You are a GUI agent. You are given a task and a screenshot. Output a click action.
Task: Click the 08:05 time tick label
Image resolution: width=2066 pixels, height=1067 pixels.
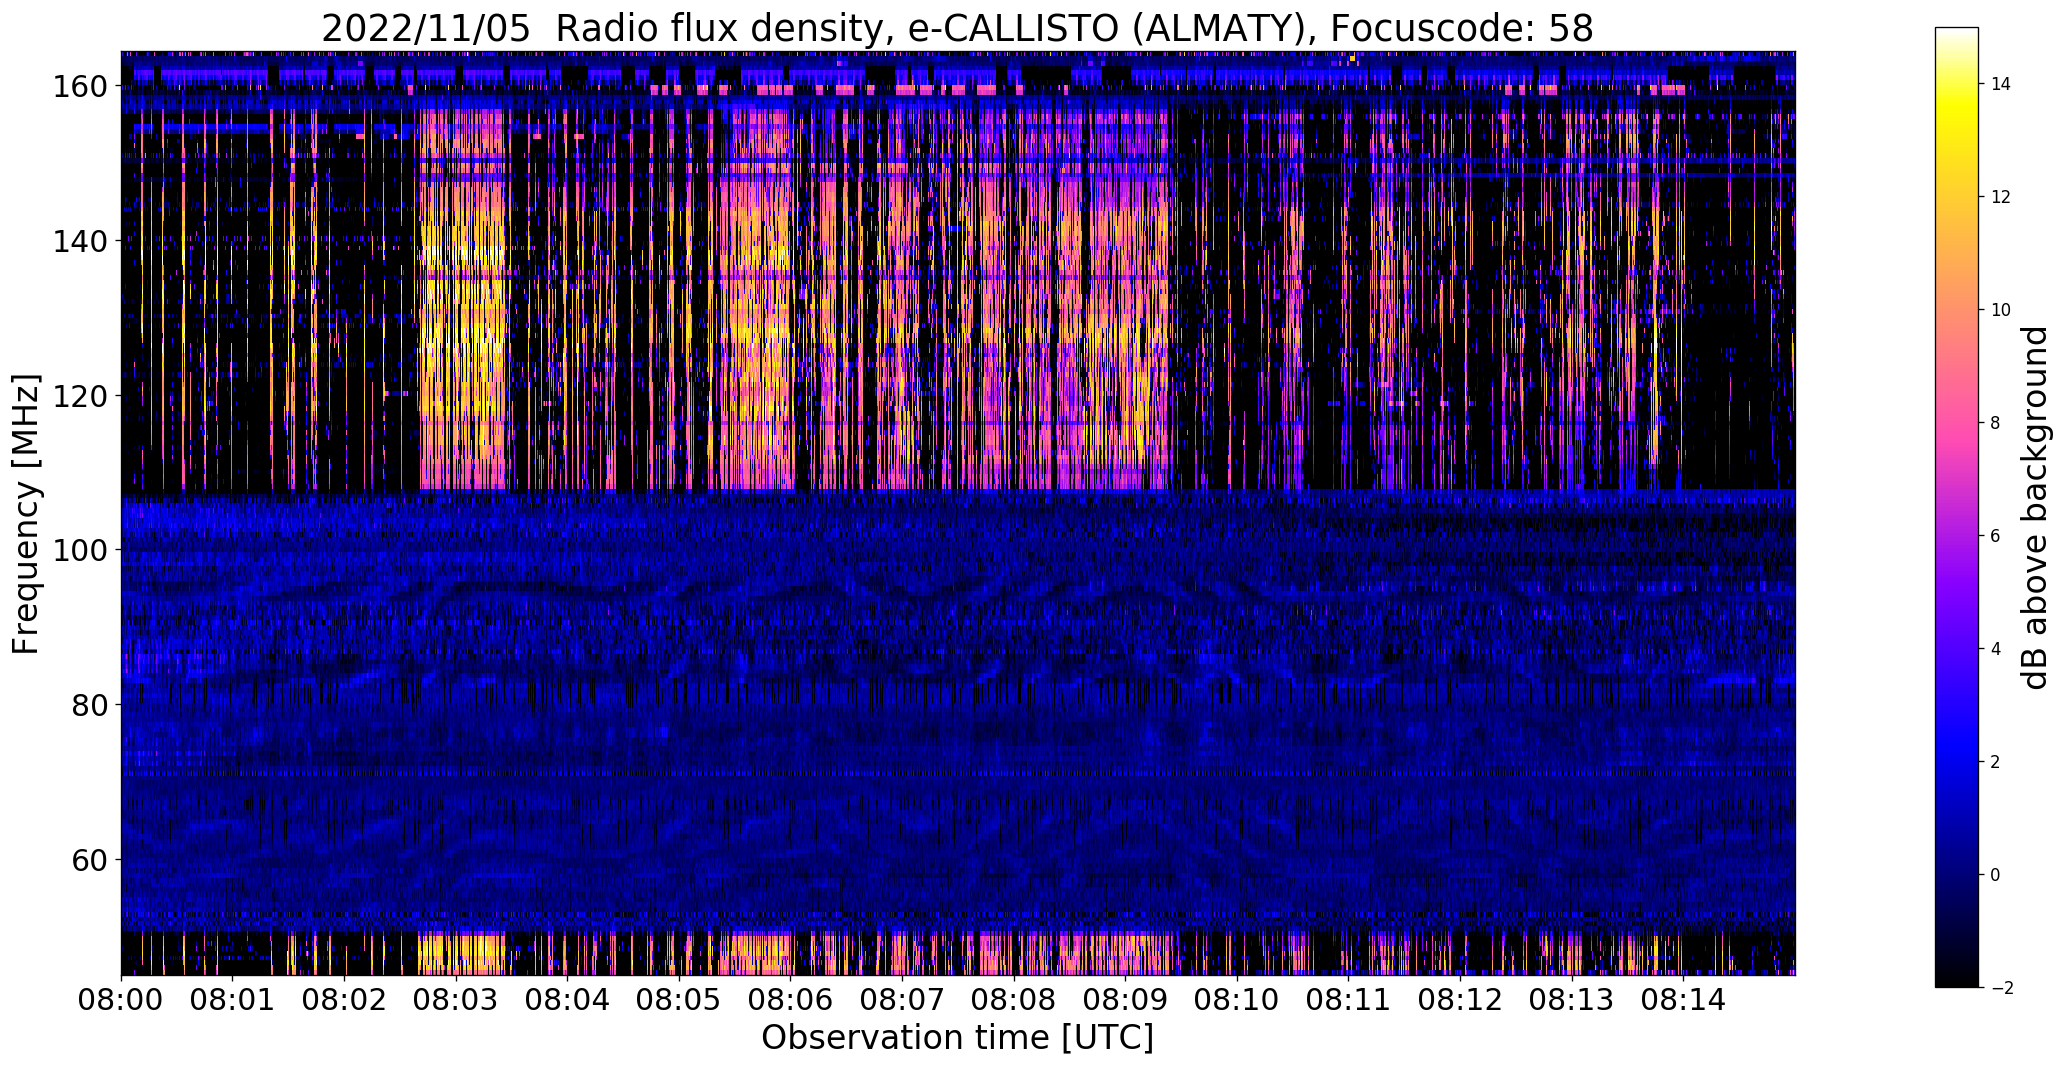[x=679, y=998]
